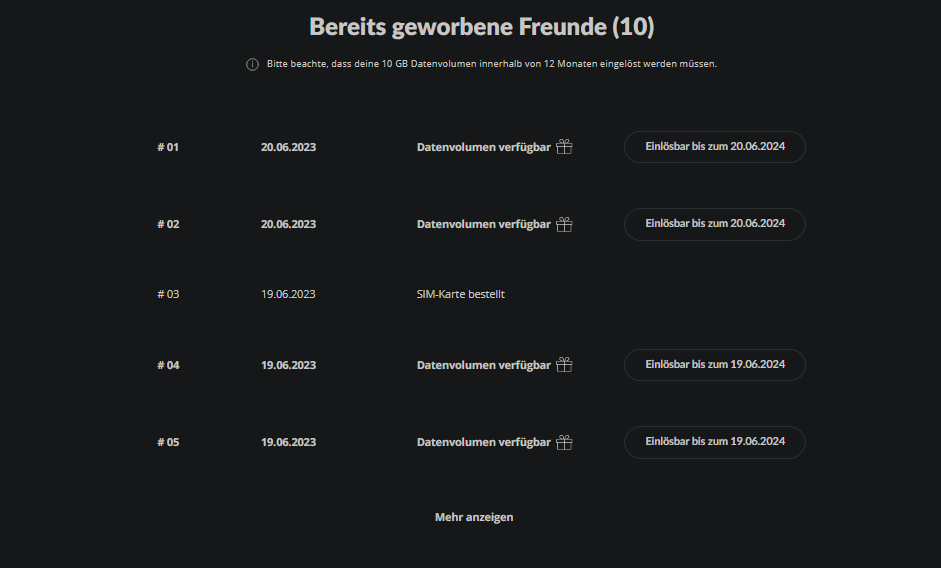Click the # 03 entry number
Image resolution: width=941 pixels, height=568 pixels.
pyautogui.click(x=168, y=294)
